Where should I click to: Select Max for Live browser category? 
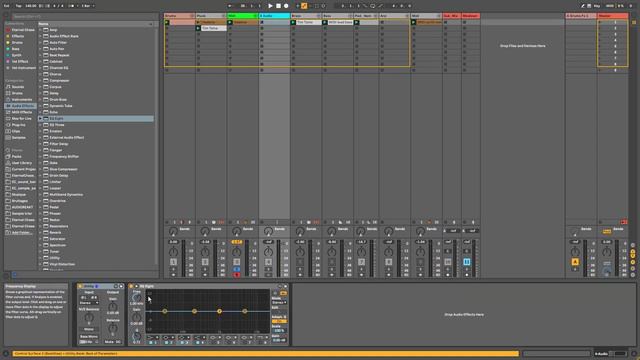[21, 118]
